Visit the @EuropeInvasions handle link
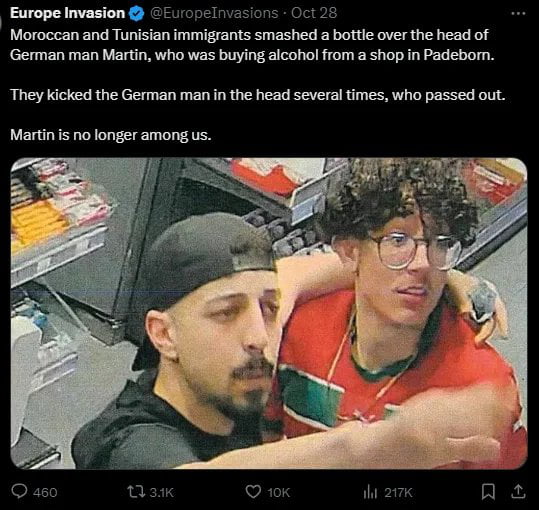The image size is (539, 510). [x=214, y=13]
